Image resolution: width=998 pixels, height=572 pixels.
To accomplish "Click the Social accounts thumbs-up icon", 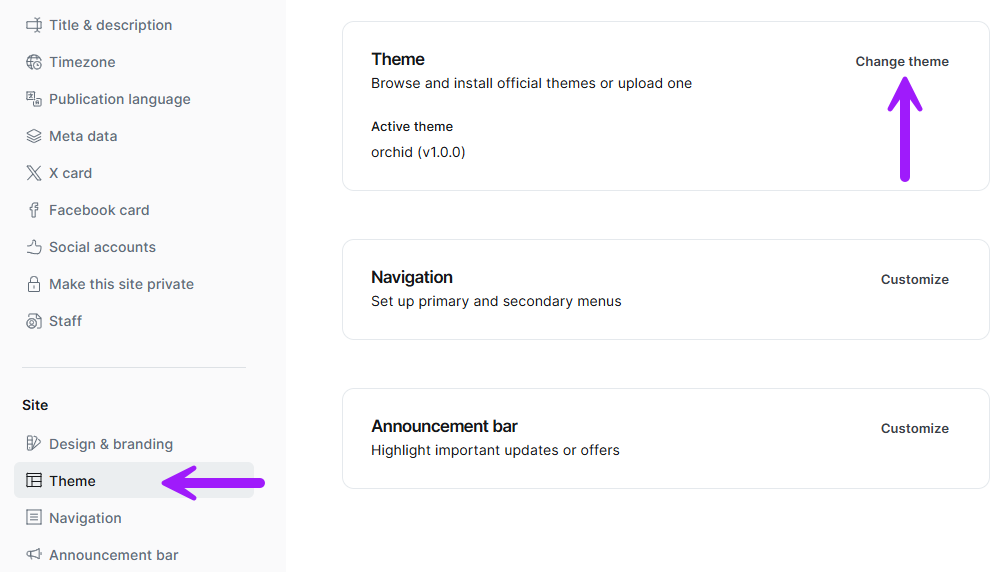I will coord(34,247).
